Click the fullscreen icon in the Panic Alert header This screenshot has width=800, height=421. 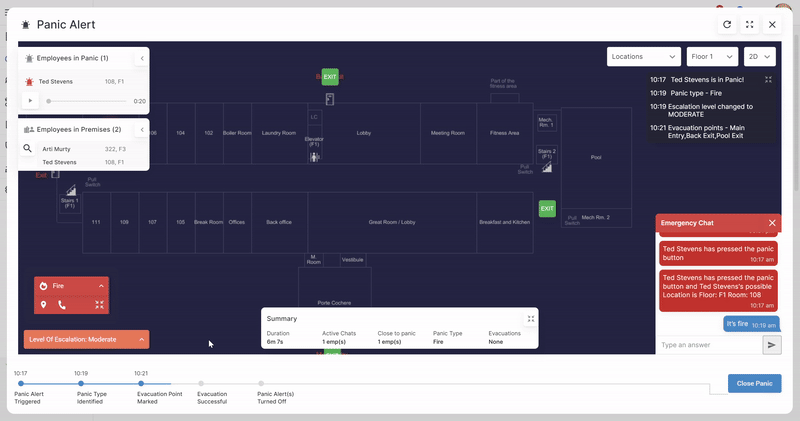pos(750,24)
